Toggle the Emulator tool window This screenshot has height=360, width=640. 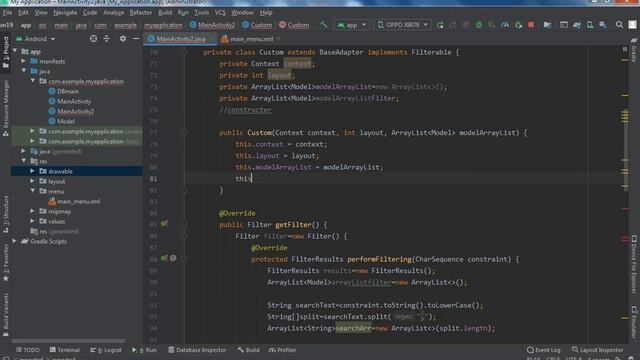634,322
